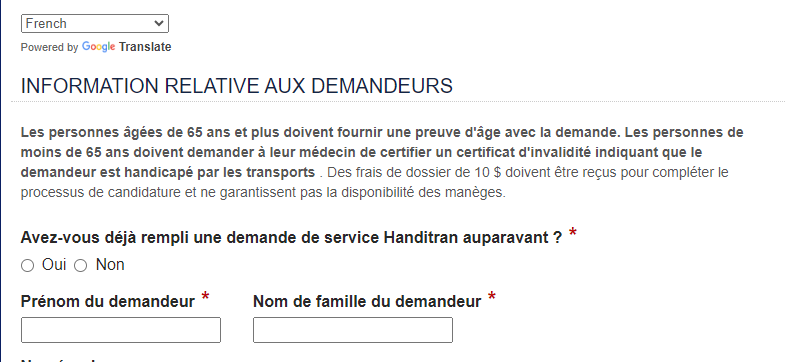Click the 'Non' text label

click(x=110, y=265)
